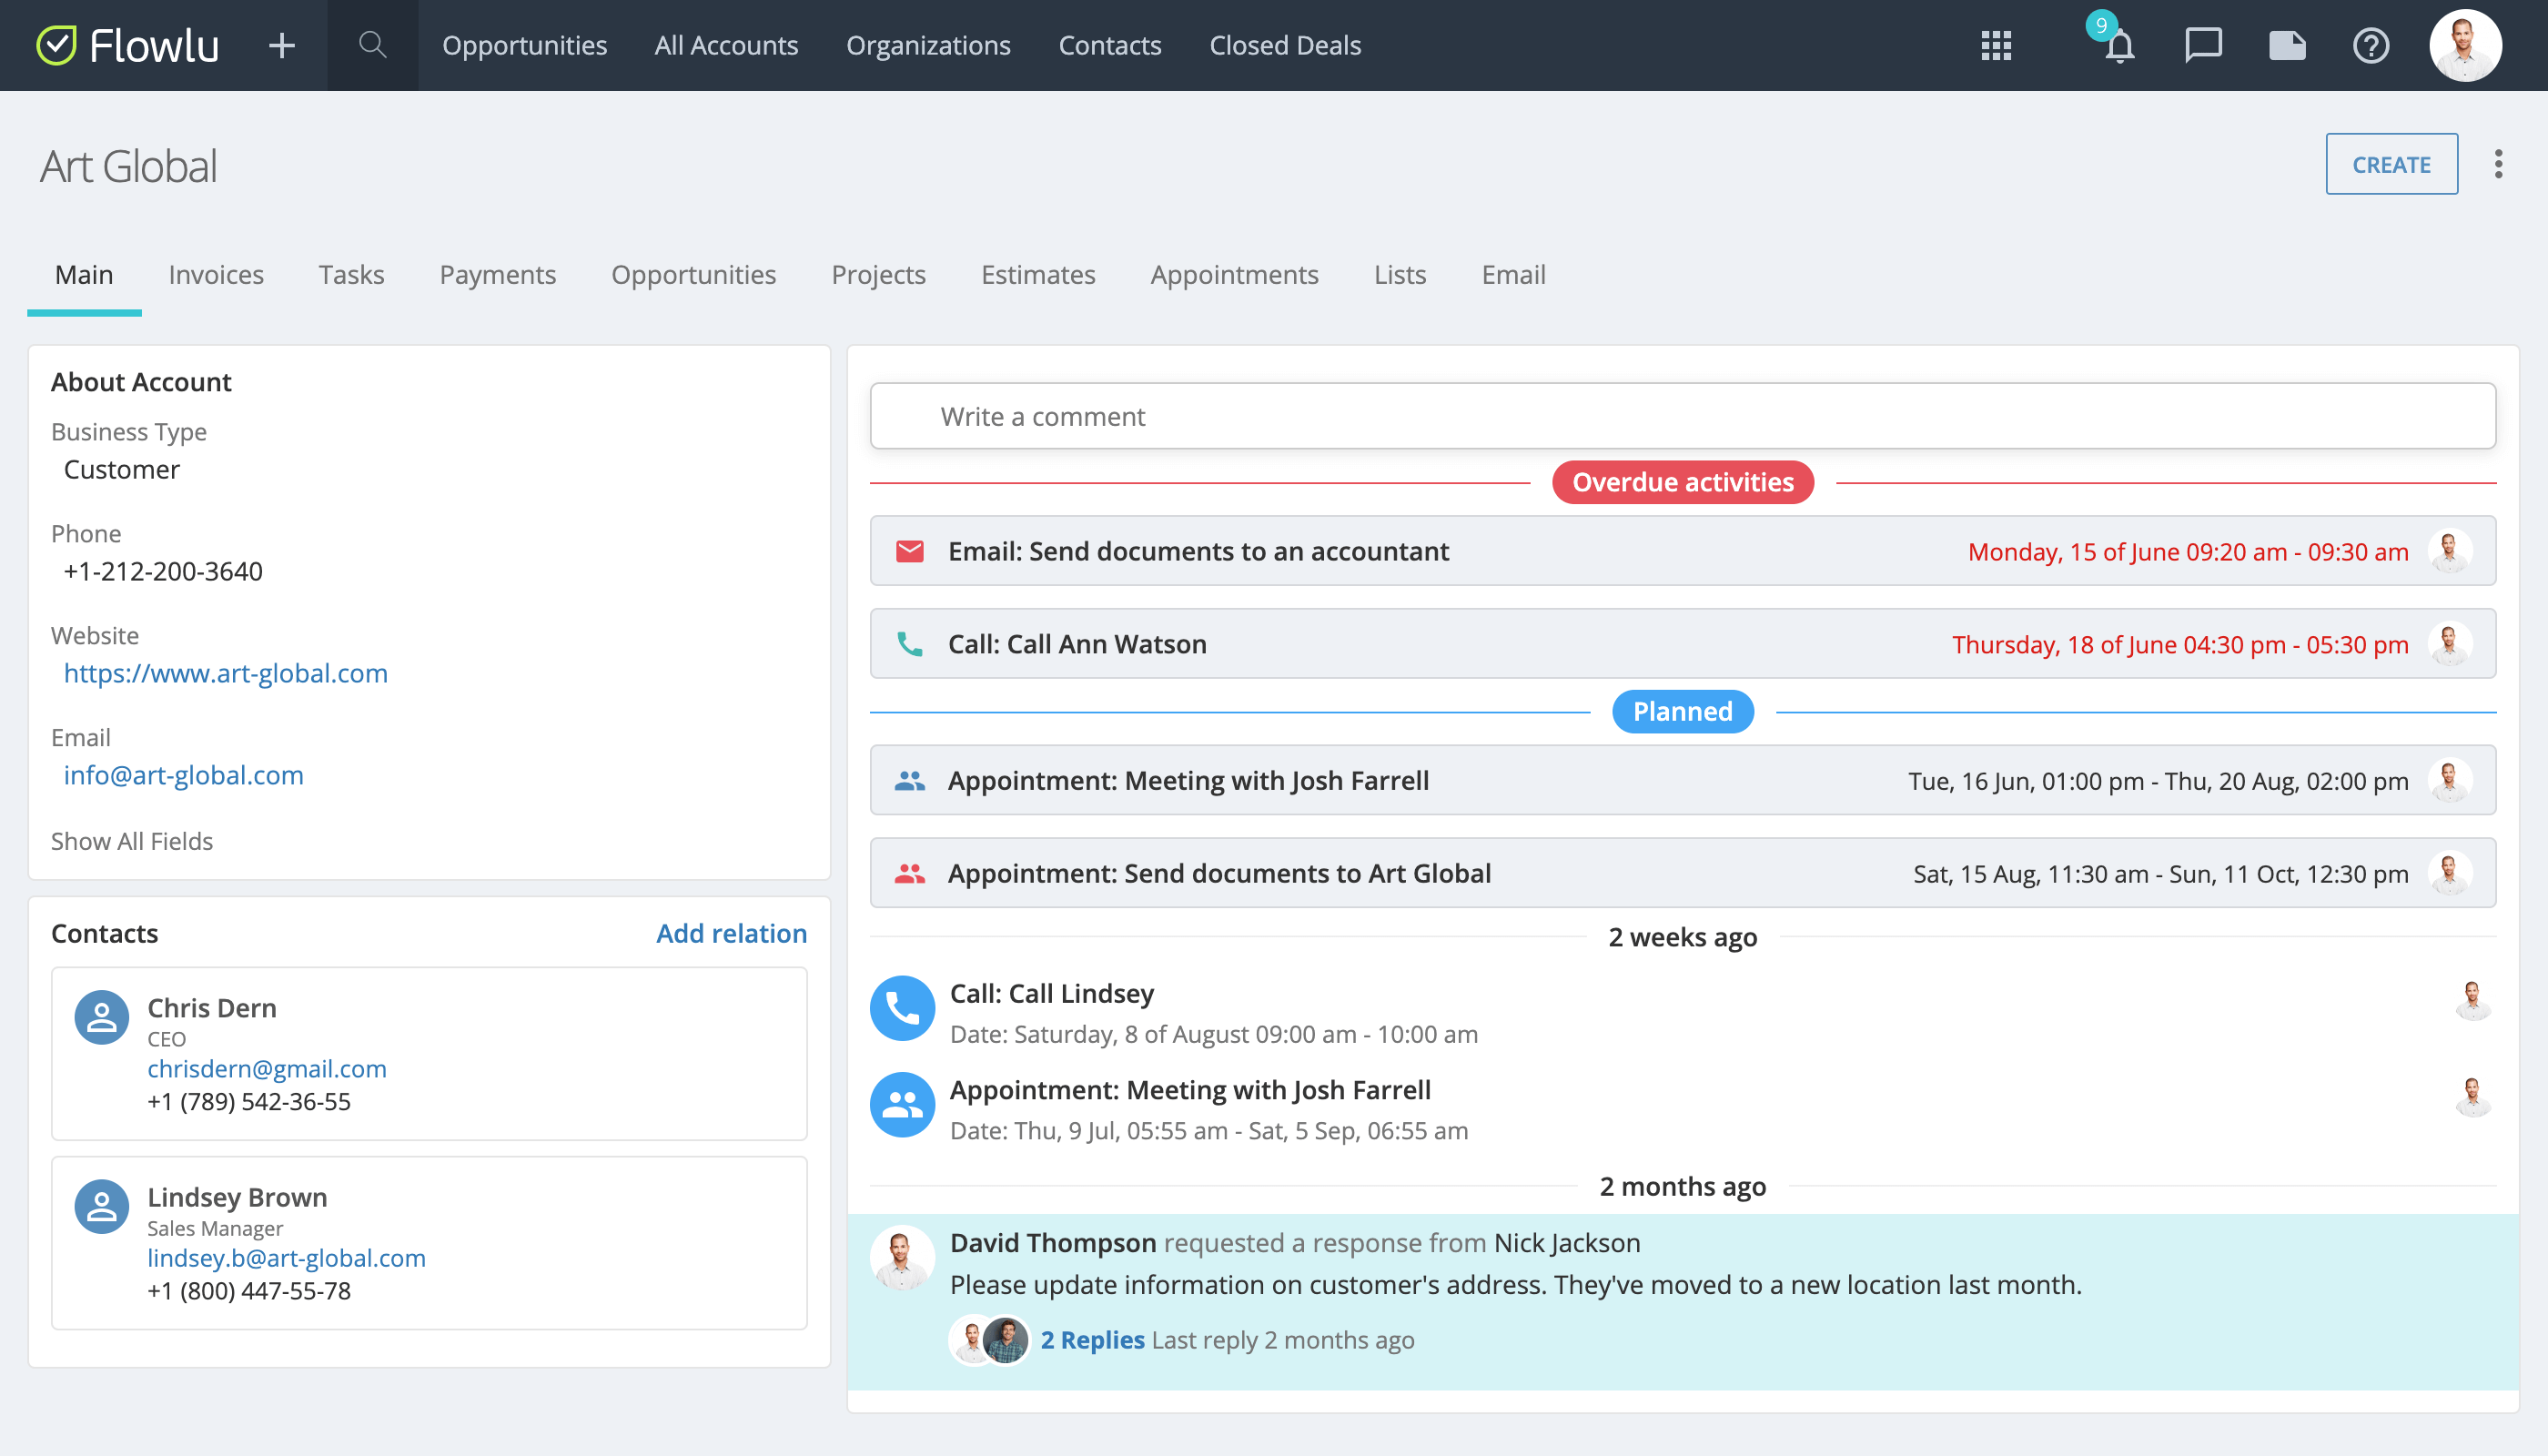
Task: Open the user profile avatar in top bar
Action: [x=2465, y=45]
